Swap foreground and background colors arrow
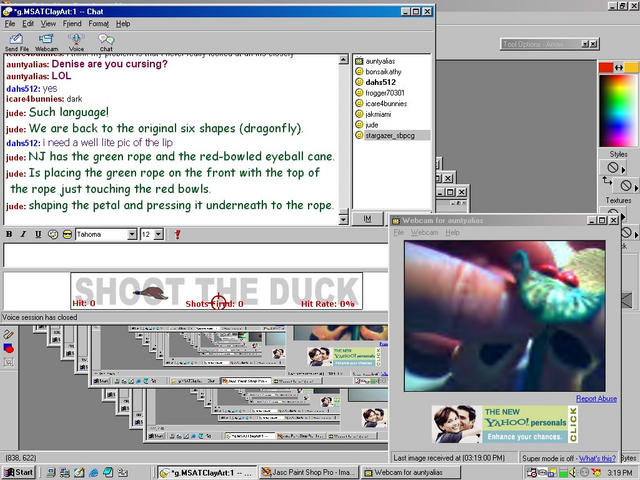Screen dimensions: 640x480 point(619,68)
